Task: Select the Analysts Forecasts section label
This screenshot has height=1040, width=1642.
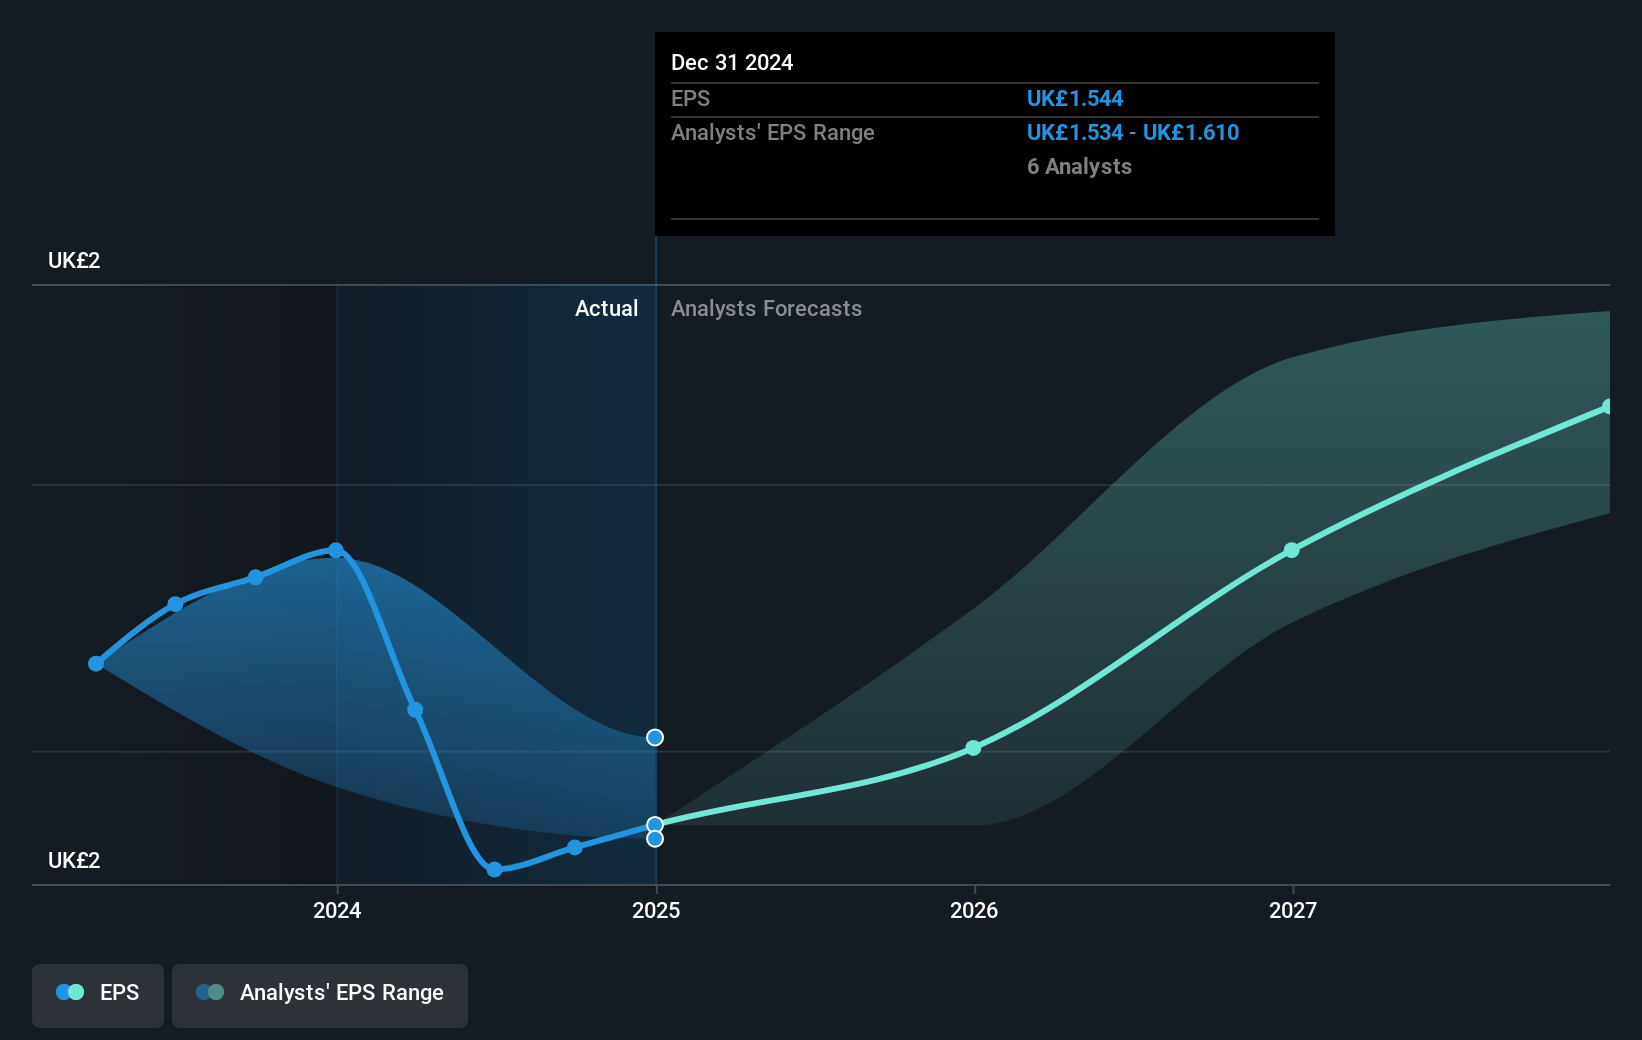Action: tap(766, 308)
